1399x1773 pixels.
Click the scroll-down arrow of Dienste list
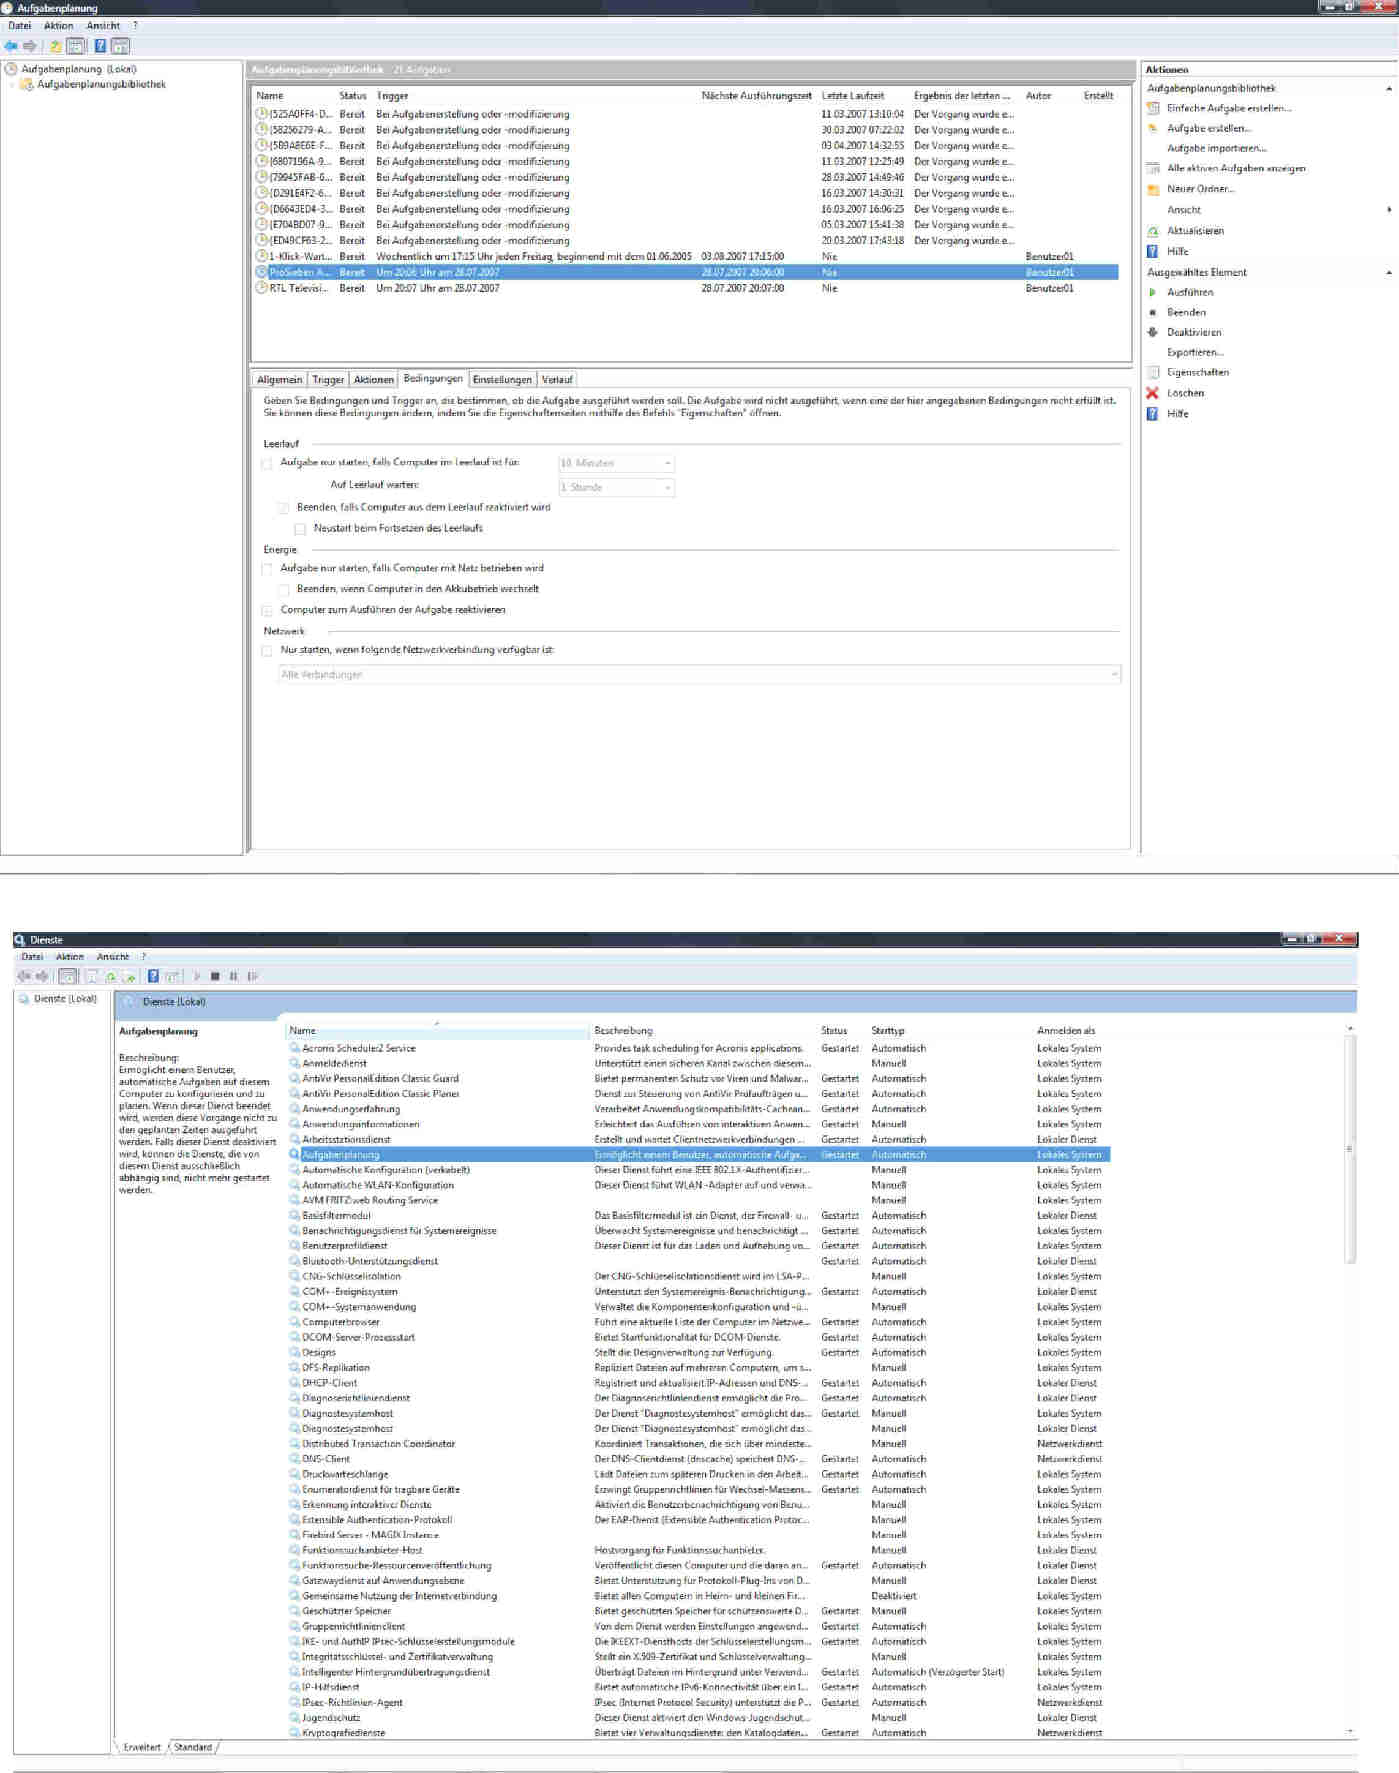[1350, 1732]
